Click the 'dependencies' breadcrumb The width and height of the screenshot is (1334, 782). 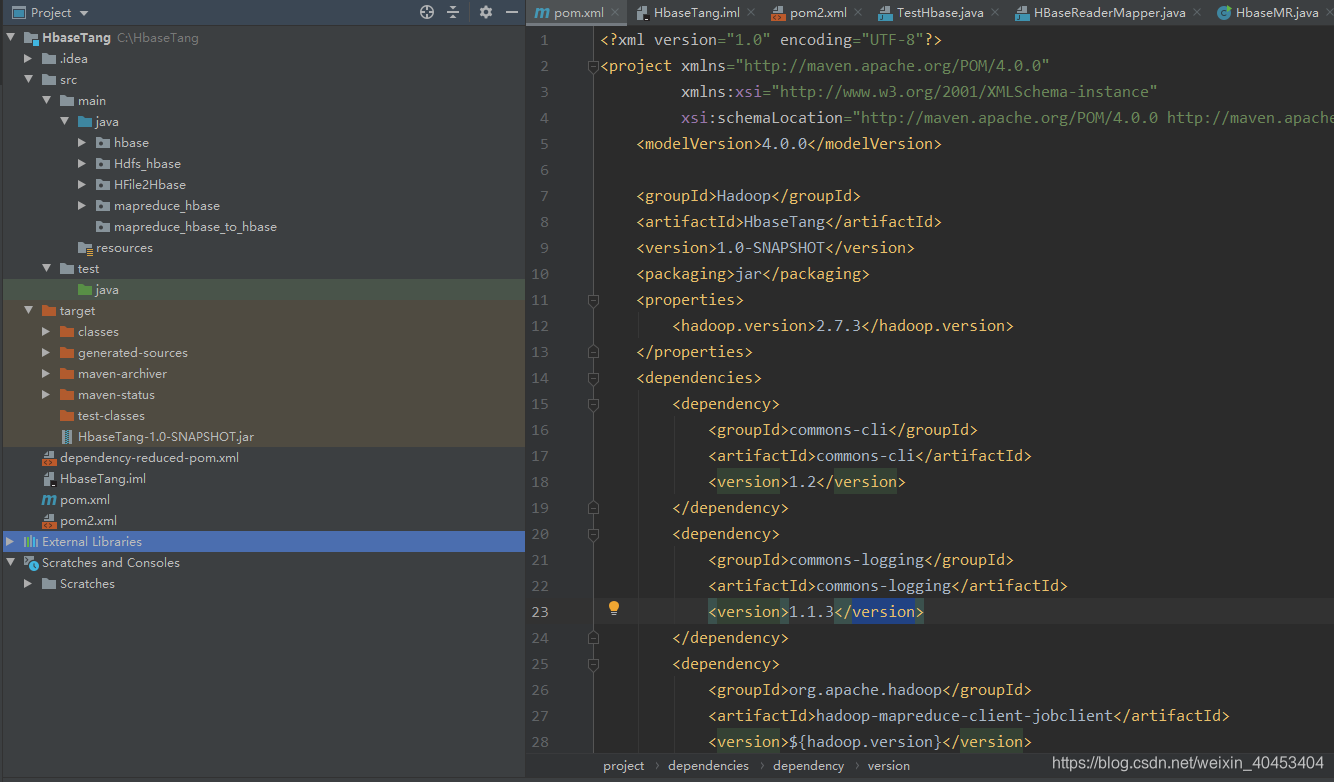coord(708,766)
